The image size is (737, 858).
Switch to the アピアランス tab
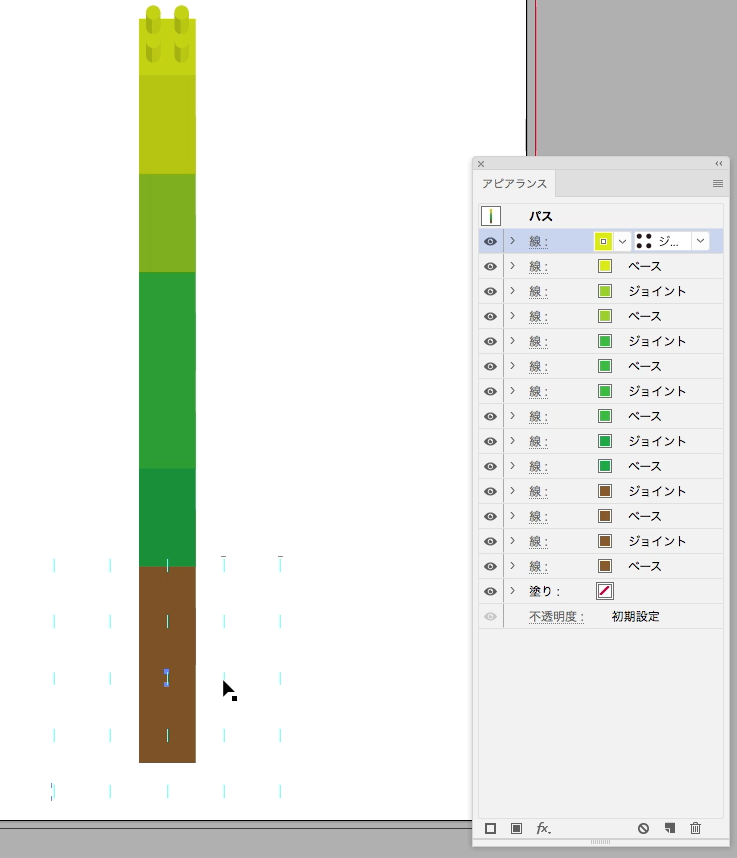[514, 184]
